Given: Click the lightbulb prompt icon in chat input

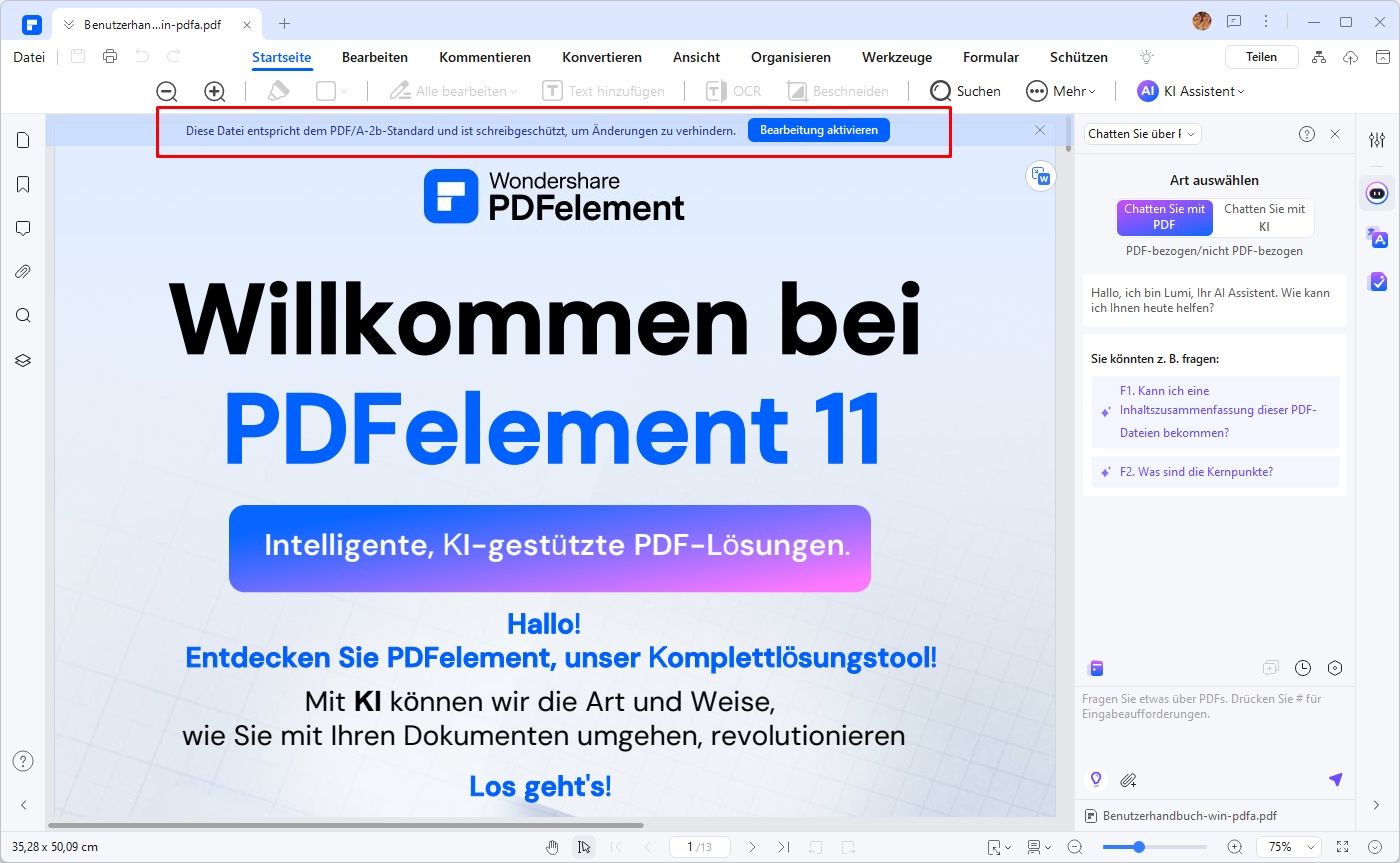Looking at the screenshot, I should click(1096, 779).
